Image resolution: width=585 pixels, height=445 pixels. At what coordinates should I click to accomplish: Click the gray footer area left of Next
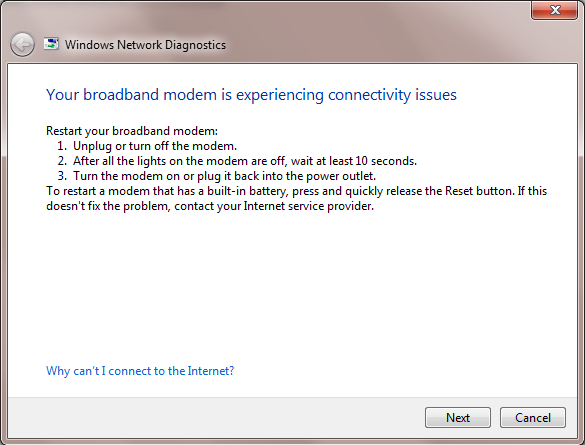(216, 417)
